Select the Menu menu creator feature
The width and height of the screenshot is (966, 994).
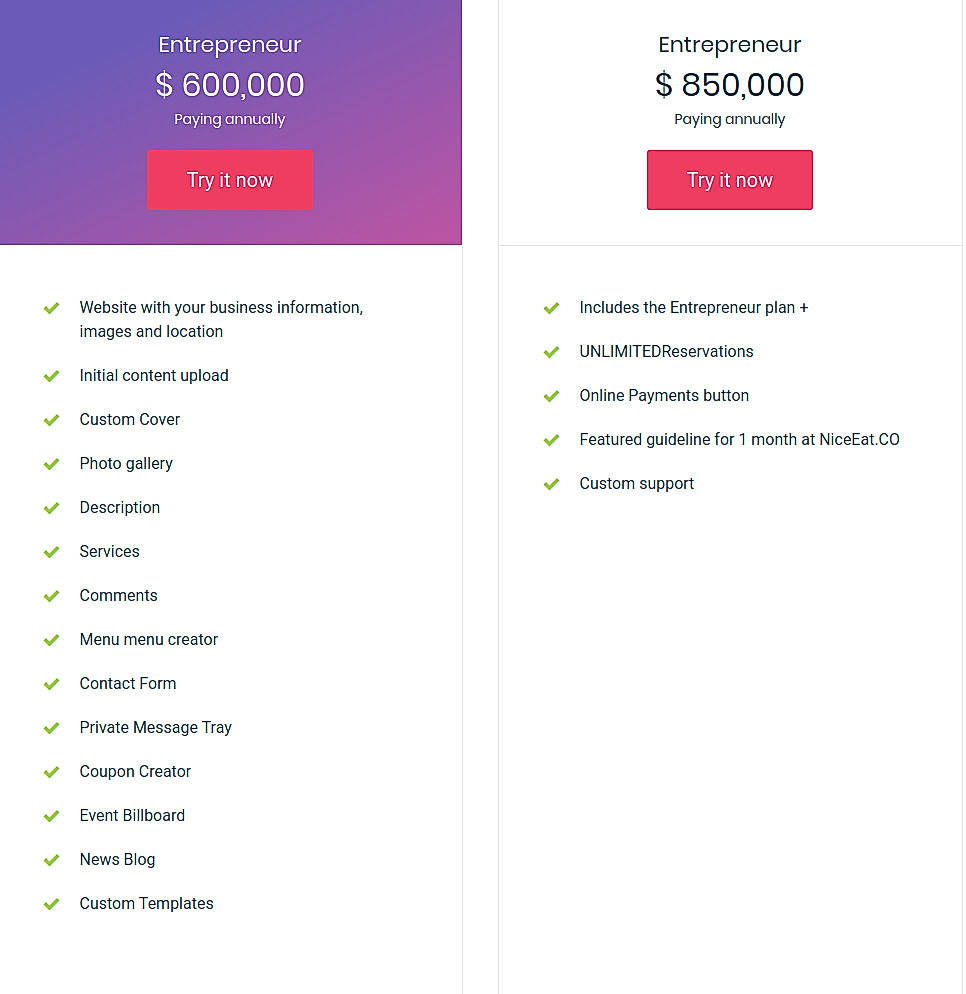coord(148,640)
